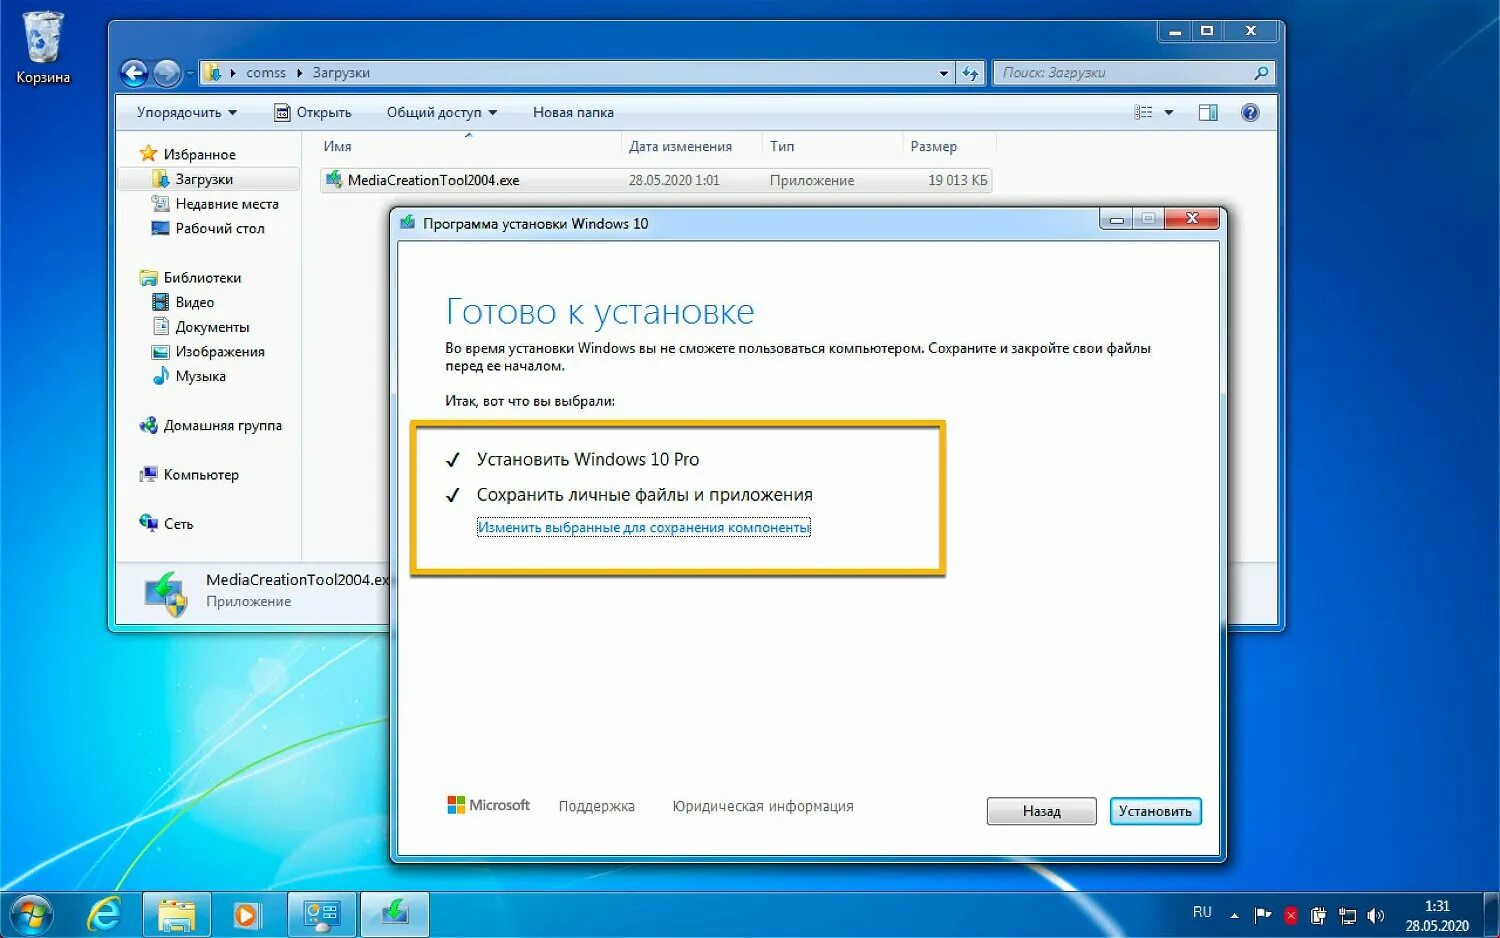1500x938 pixels.
Task: Go back in Explorer window
Action: 134,73
